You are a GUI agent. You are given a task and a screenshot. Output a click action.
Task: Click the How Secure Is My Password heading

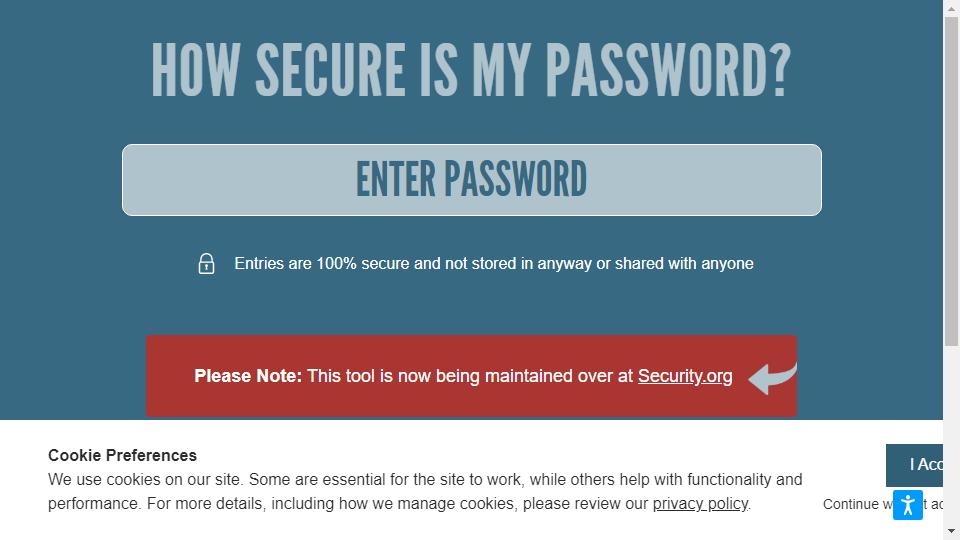coord(471,70)
